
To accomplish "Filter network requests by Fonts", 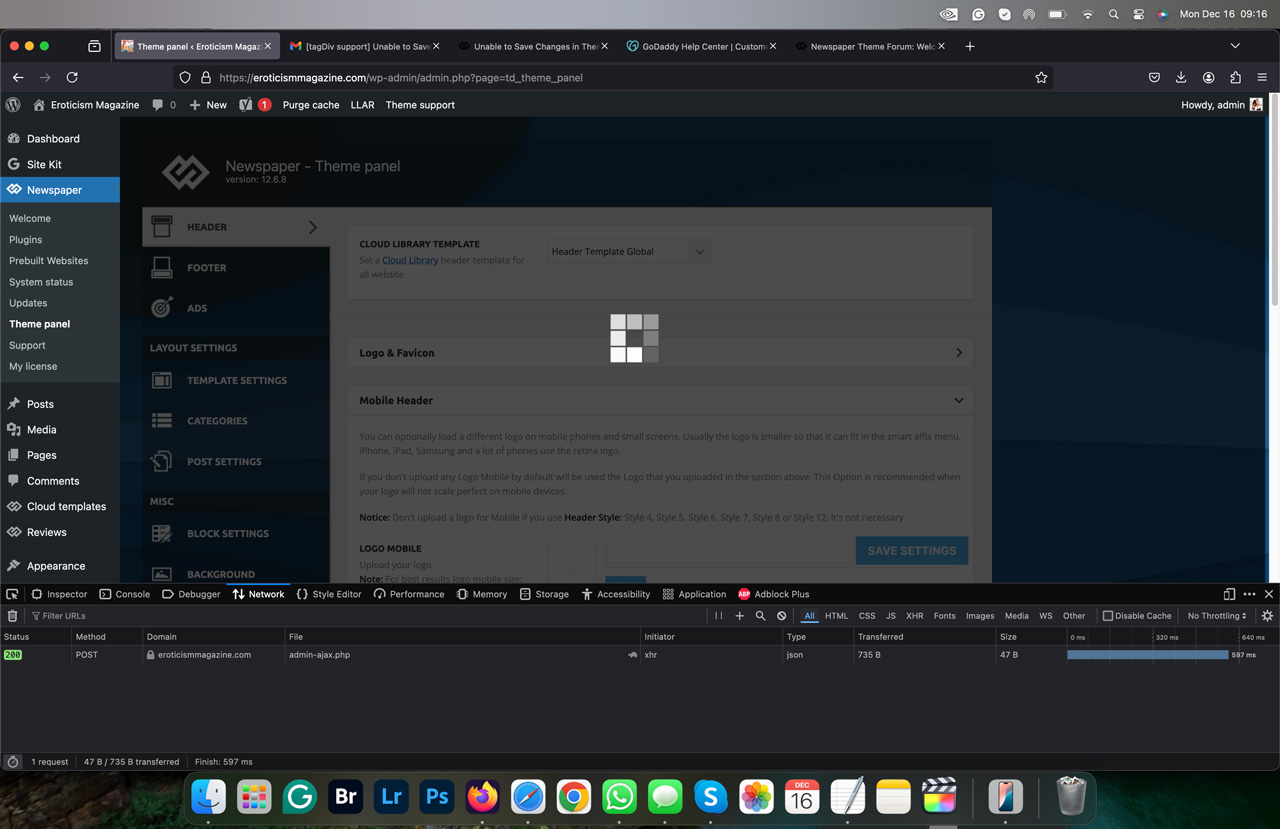I will (x=944, y=616).
